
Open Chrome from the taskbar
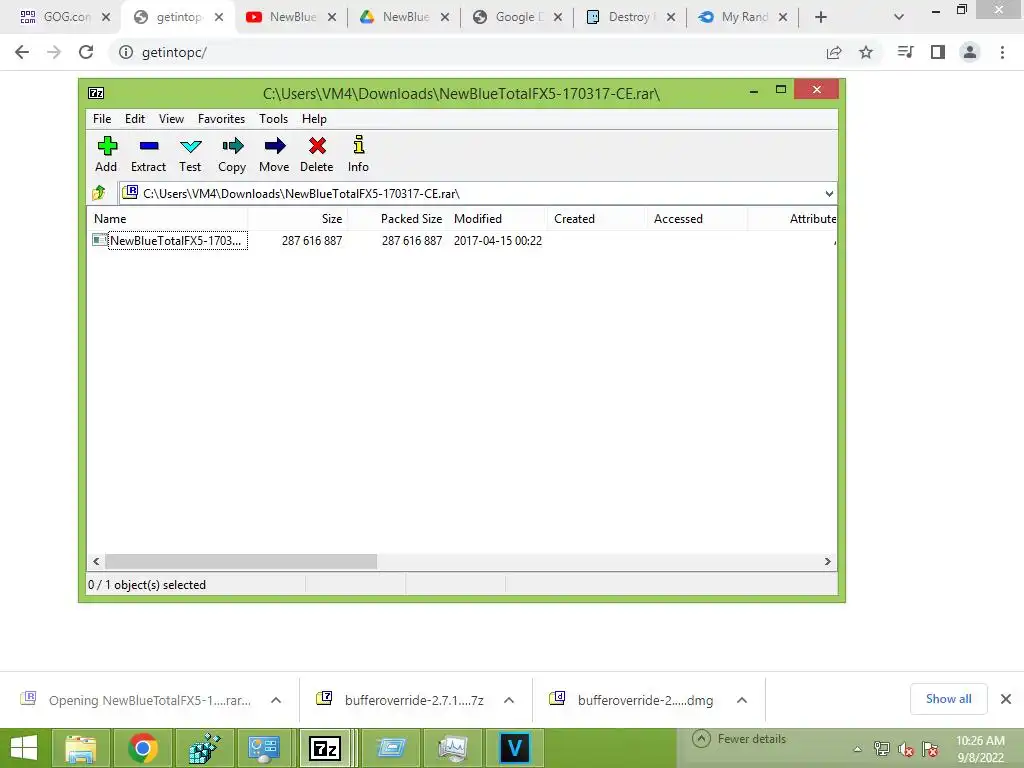pos(142,748)
